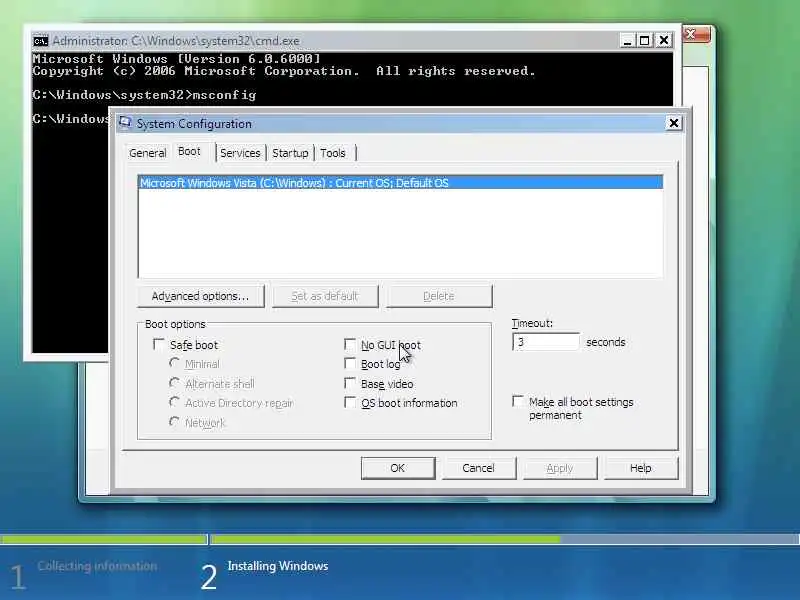Screen dimensions: 800x600
Task: Enable OS boot information checkbox
Action: [x=350, y=403]
